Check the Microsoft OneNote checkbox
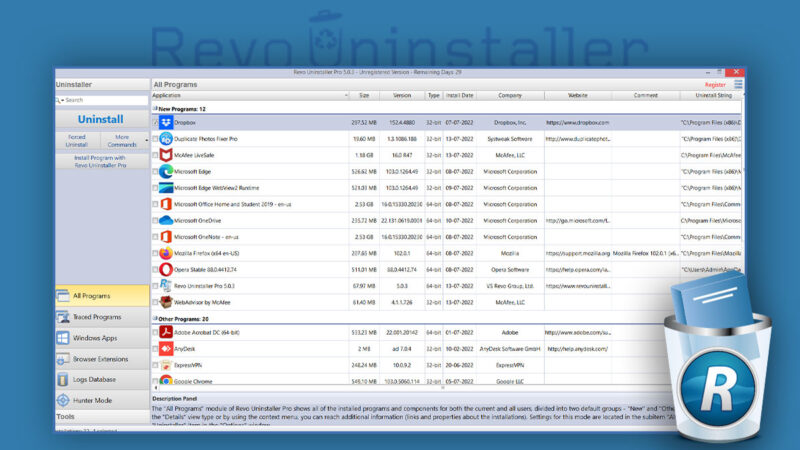 coord(155,237)
